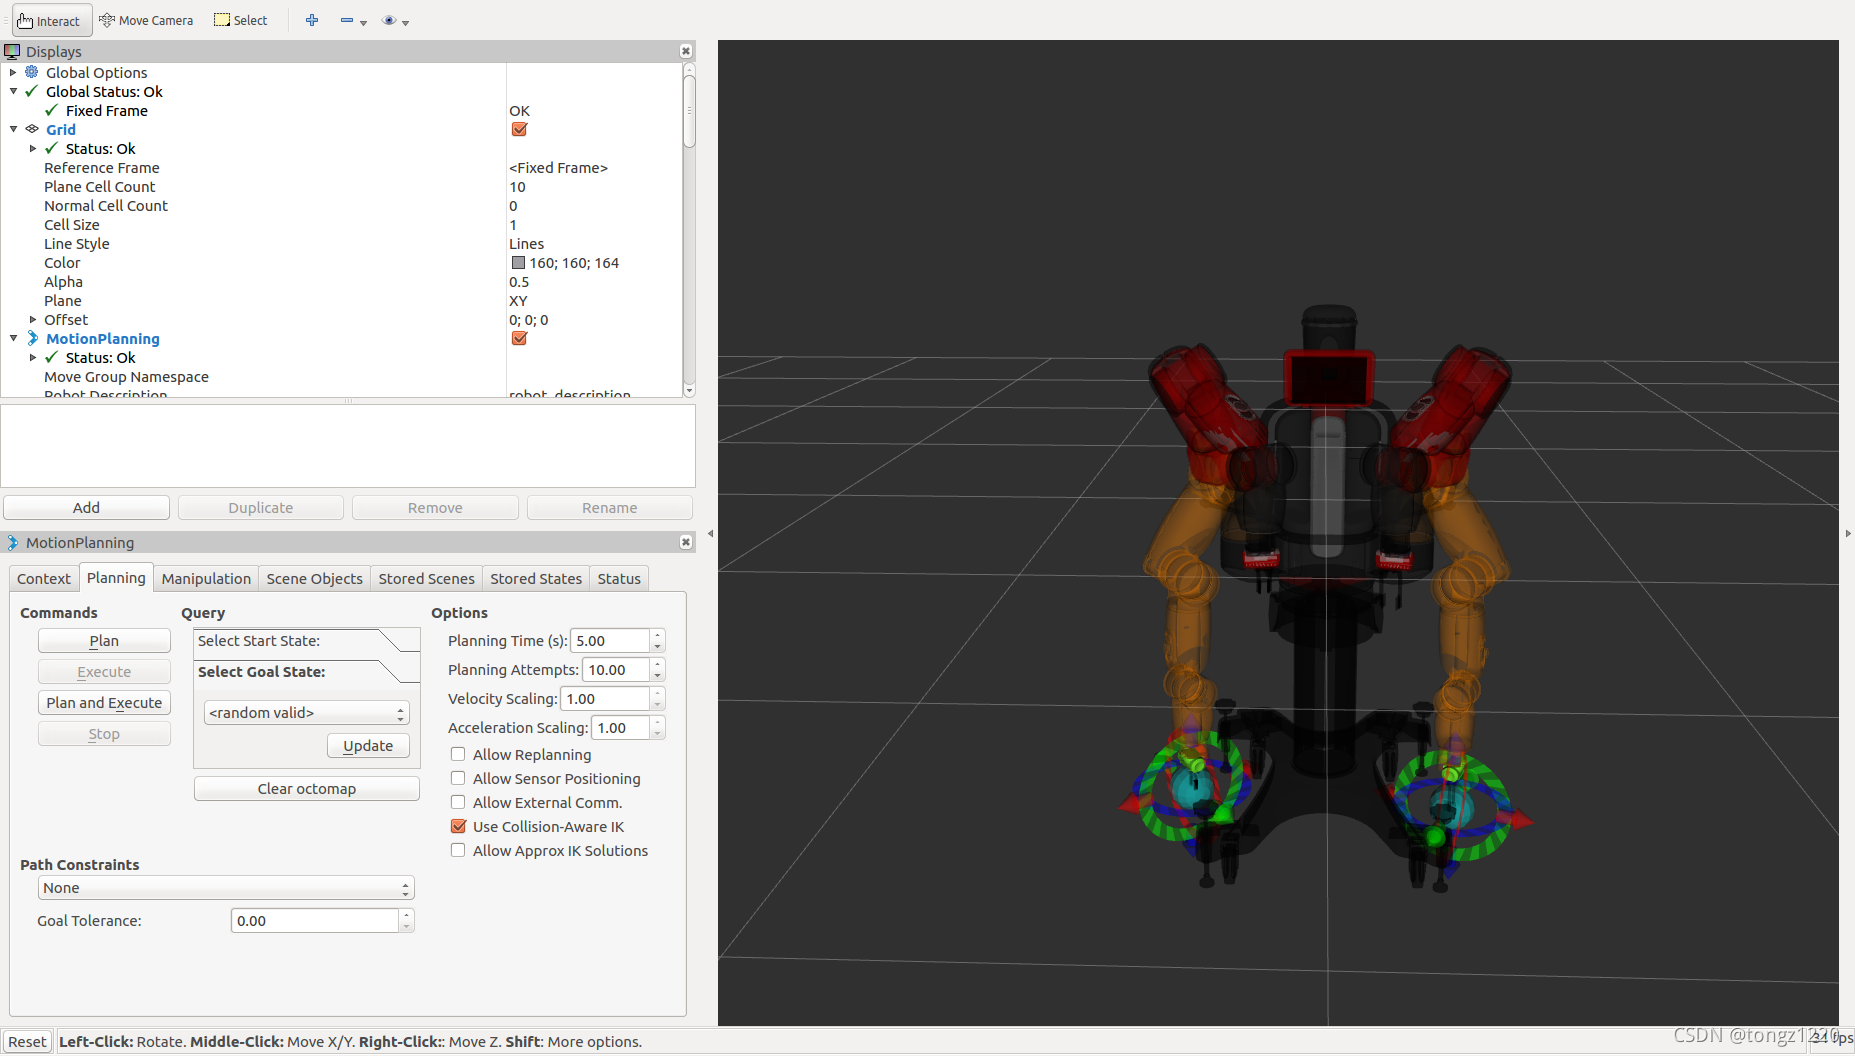Screen dimensions: 1855x1056
Task: Open the random valid goal state dropdown
Action: (306, 712)
